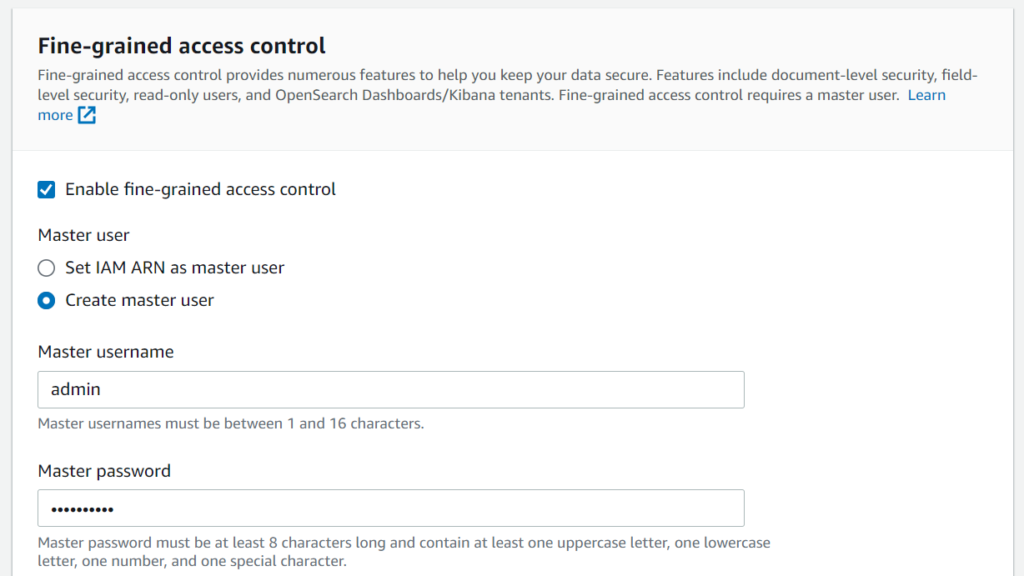1024x576 pixels.
Task: Click the "Fine-grained access control" heading
Action: 182,46
